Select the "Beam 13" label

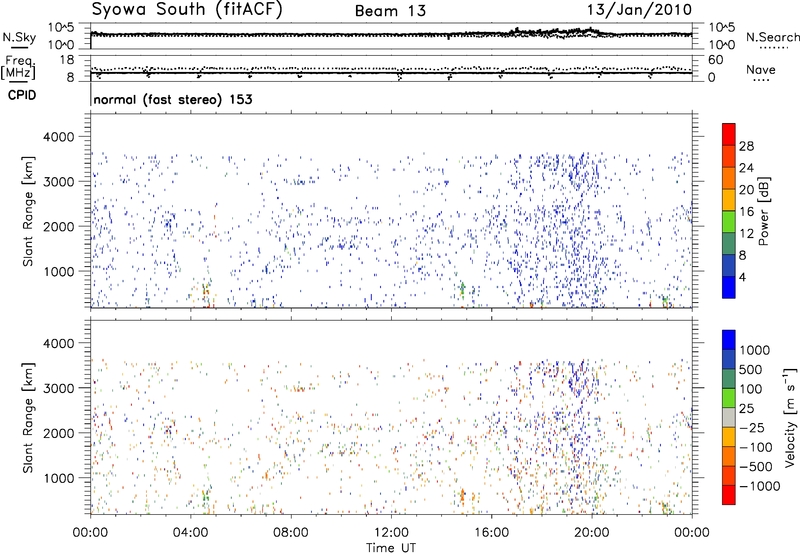[390, 11]
